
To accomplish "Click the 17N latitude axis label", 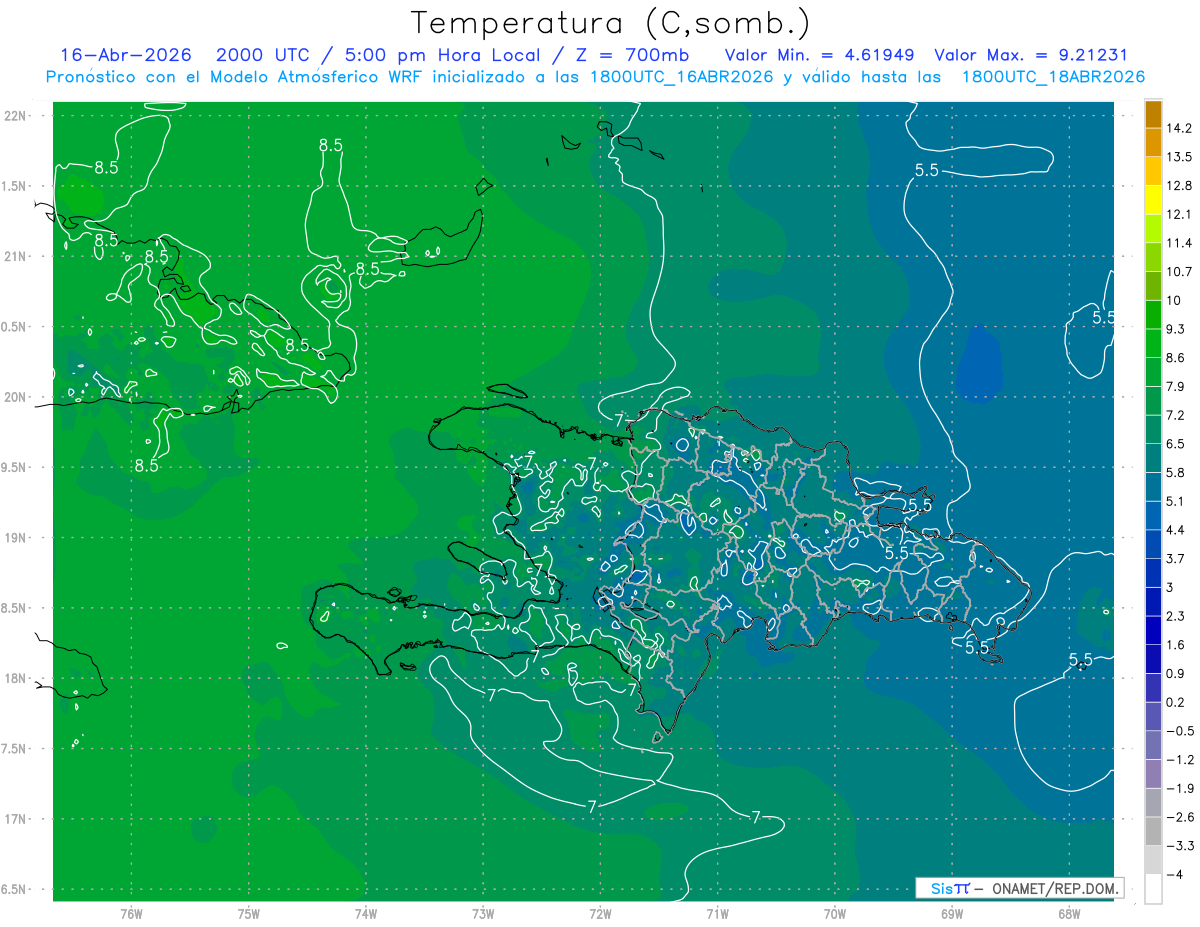I will (x=15, y=819).
